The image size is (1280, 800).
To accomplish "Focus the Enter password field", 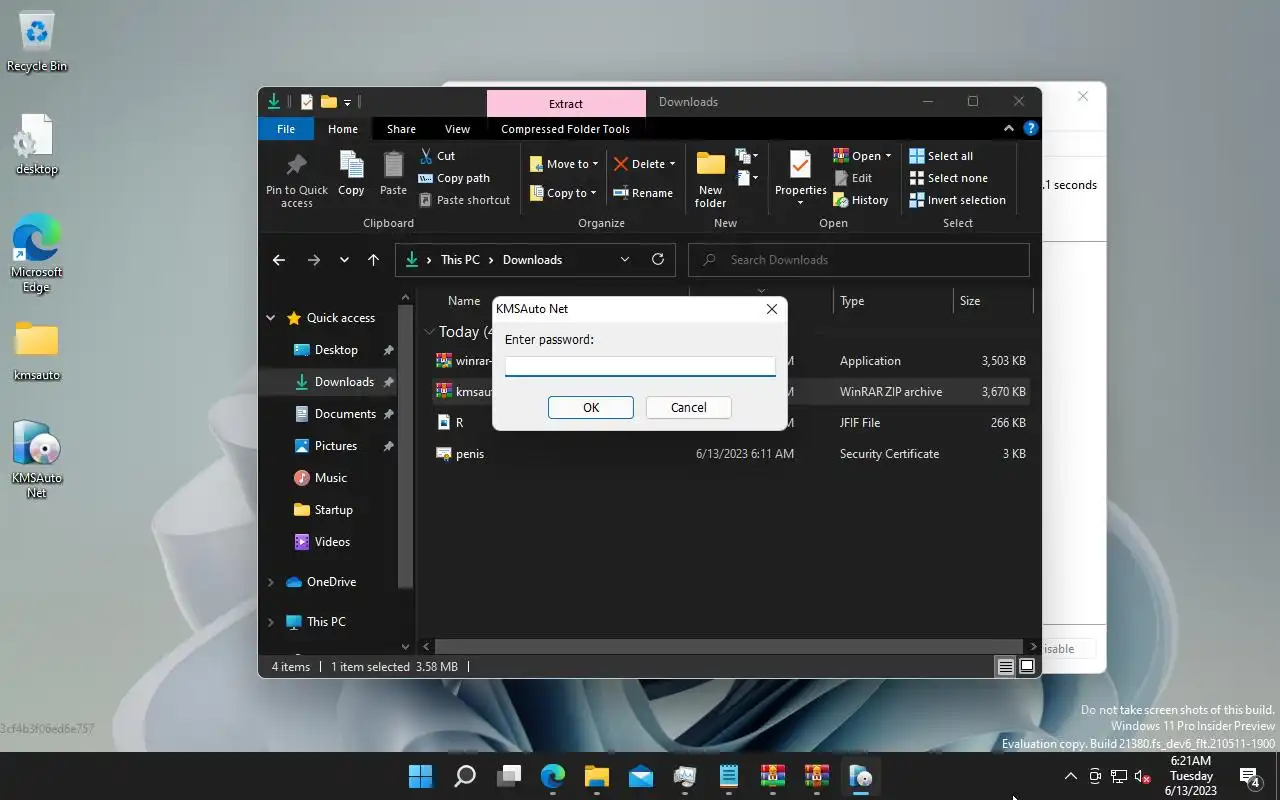I will pyautogui.click(x=640, y=366).
